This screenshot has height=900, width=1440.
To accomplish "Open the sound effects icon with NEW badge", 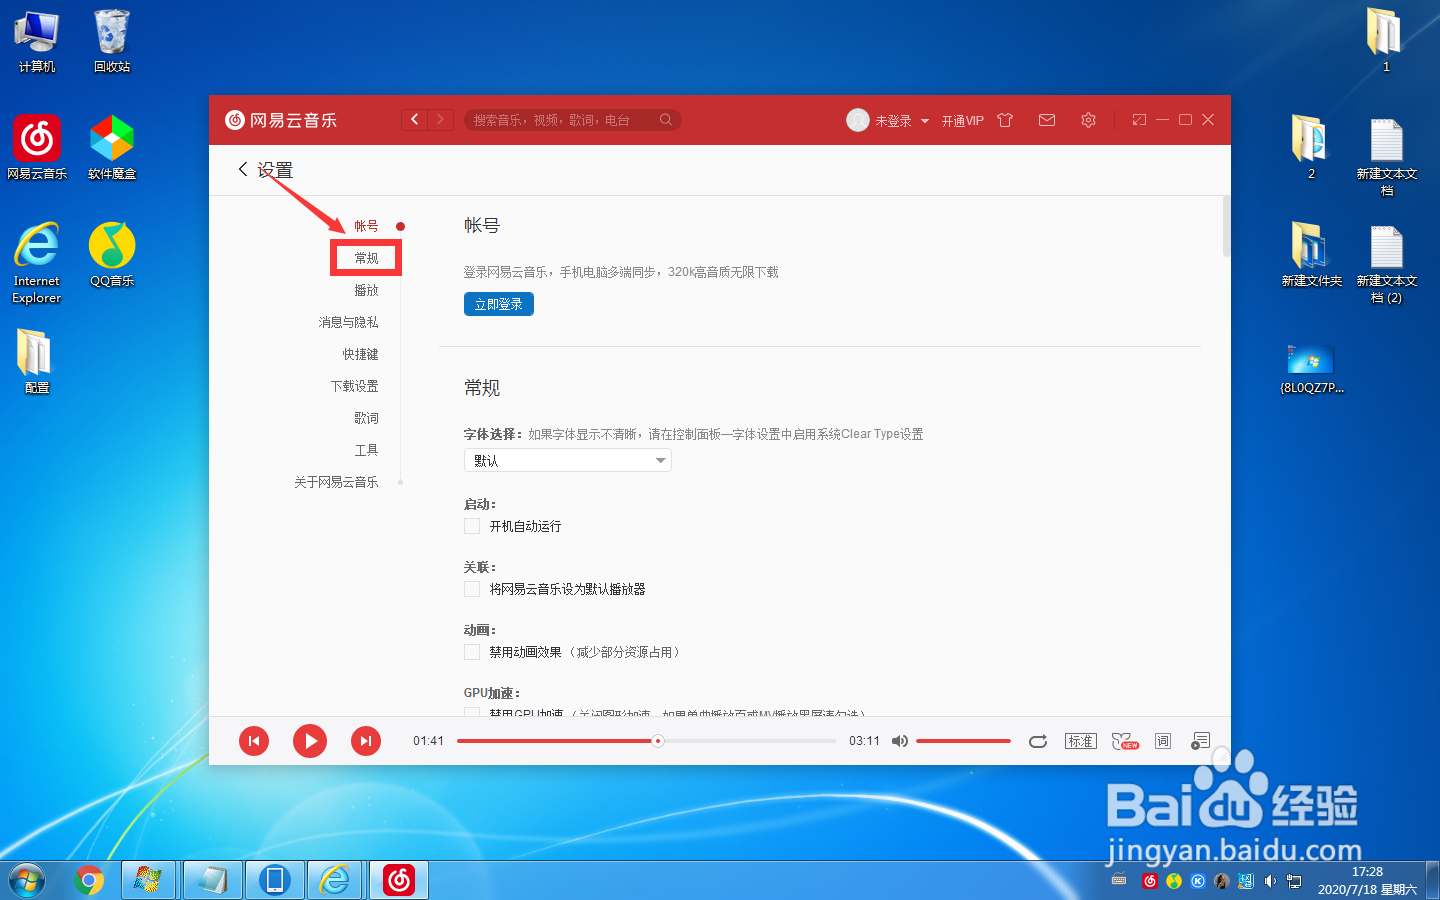I will pos(1125,741).
